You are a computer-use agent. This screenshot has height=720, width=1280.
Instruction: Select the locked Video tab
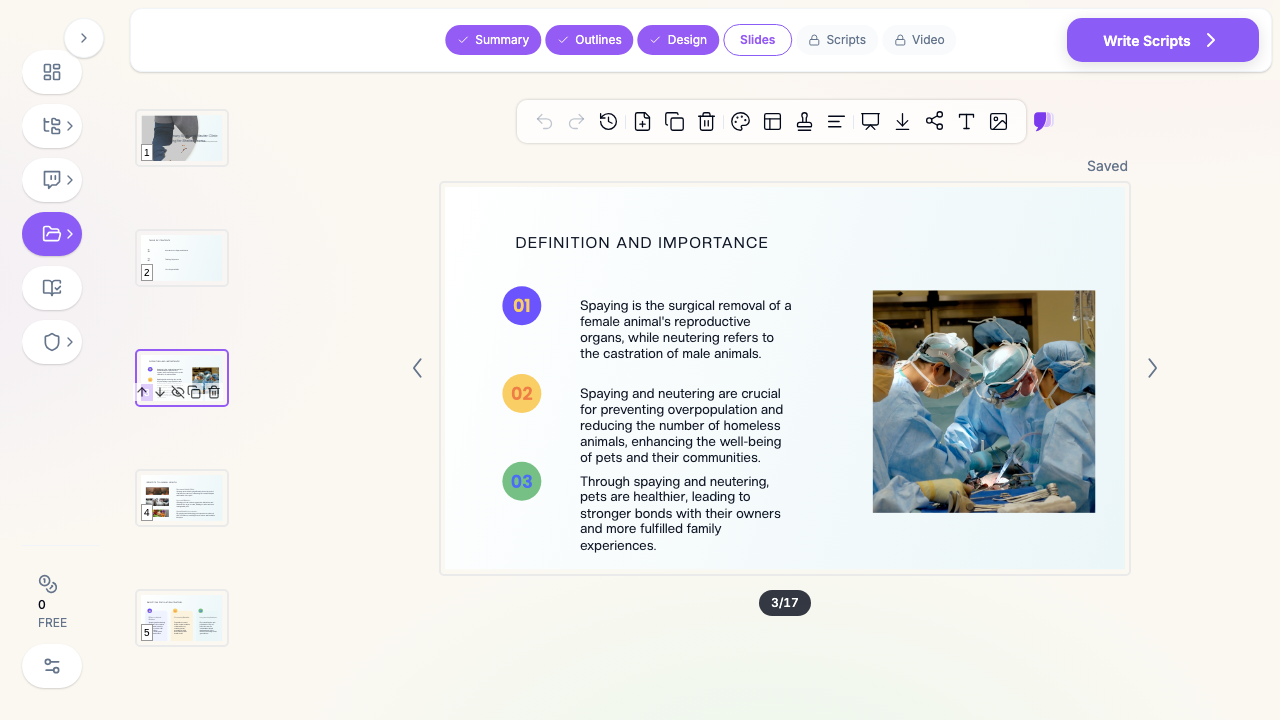919,40
